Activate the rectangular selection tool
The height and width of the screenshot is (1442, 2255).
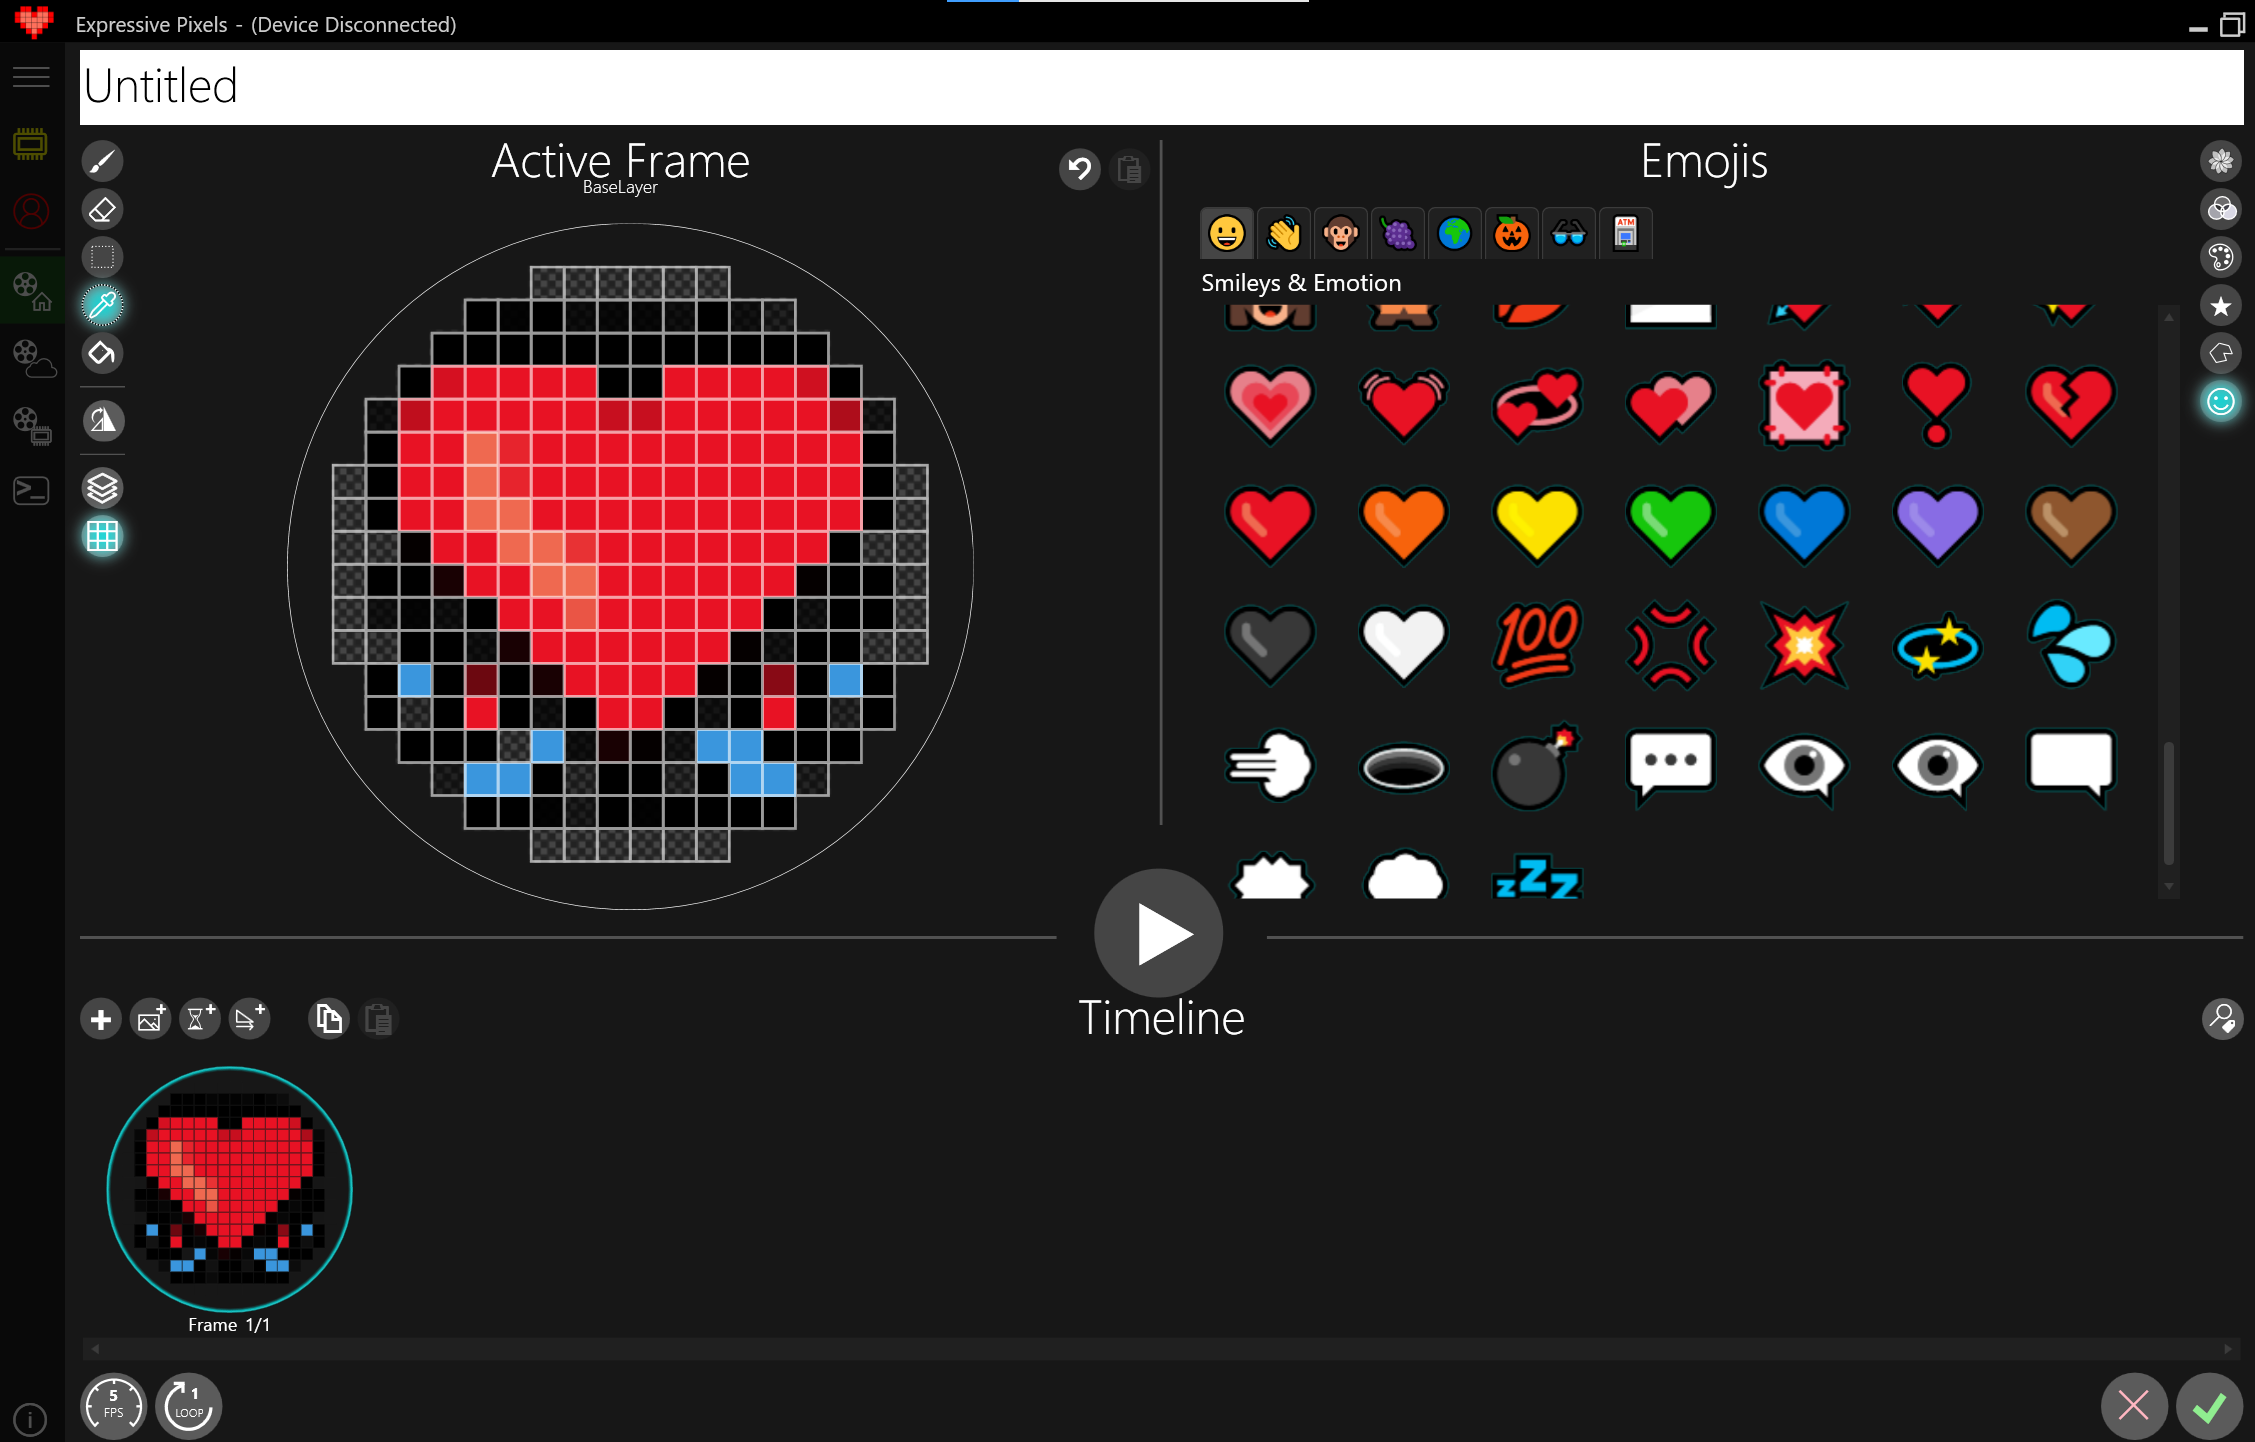point(102,257)
